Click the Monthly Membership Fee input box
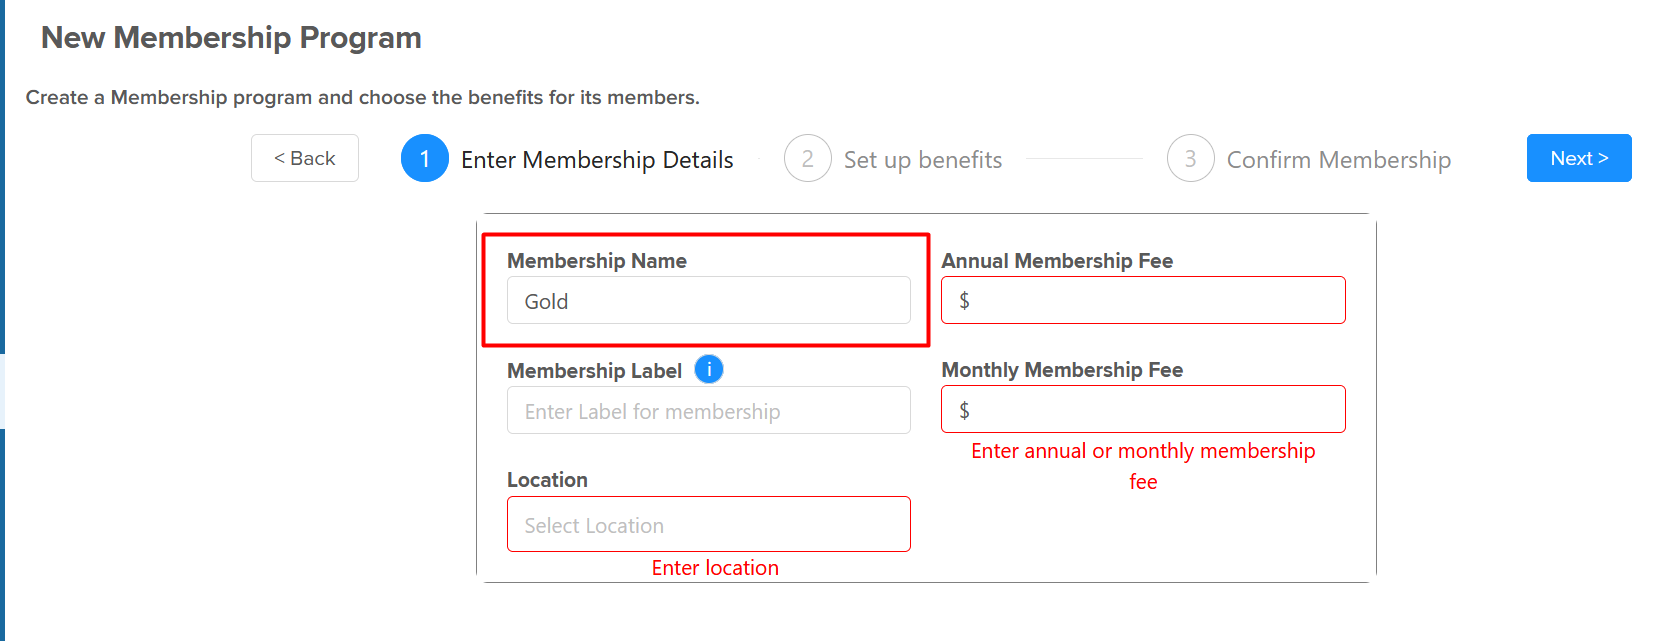 click(x=1143, y=409)
